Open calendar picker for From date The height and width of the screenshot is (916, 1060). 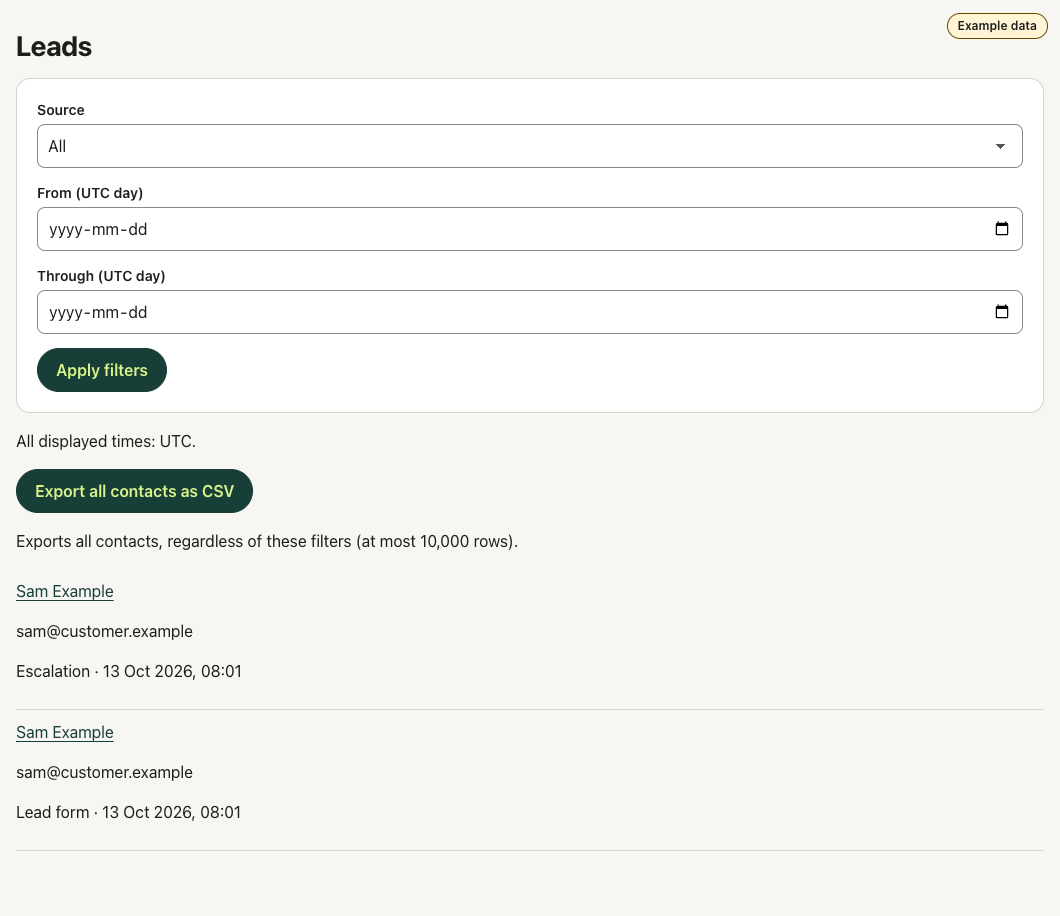click(1001, 229)
